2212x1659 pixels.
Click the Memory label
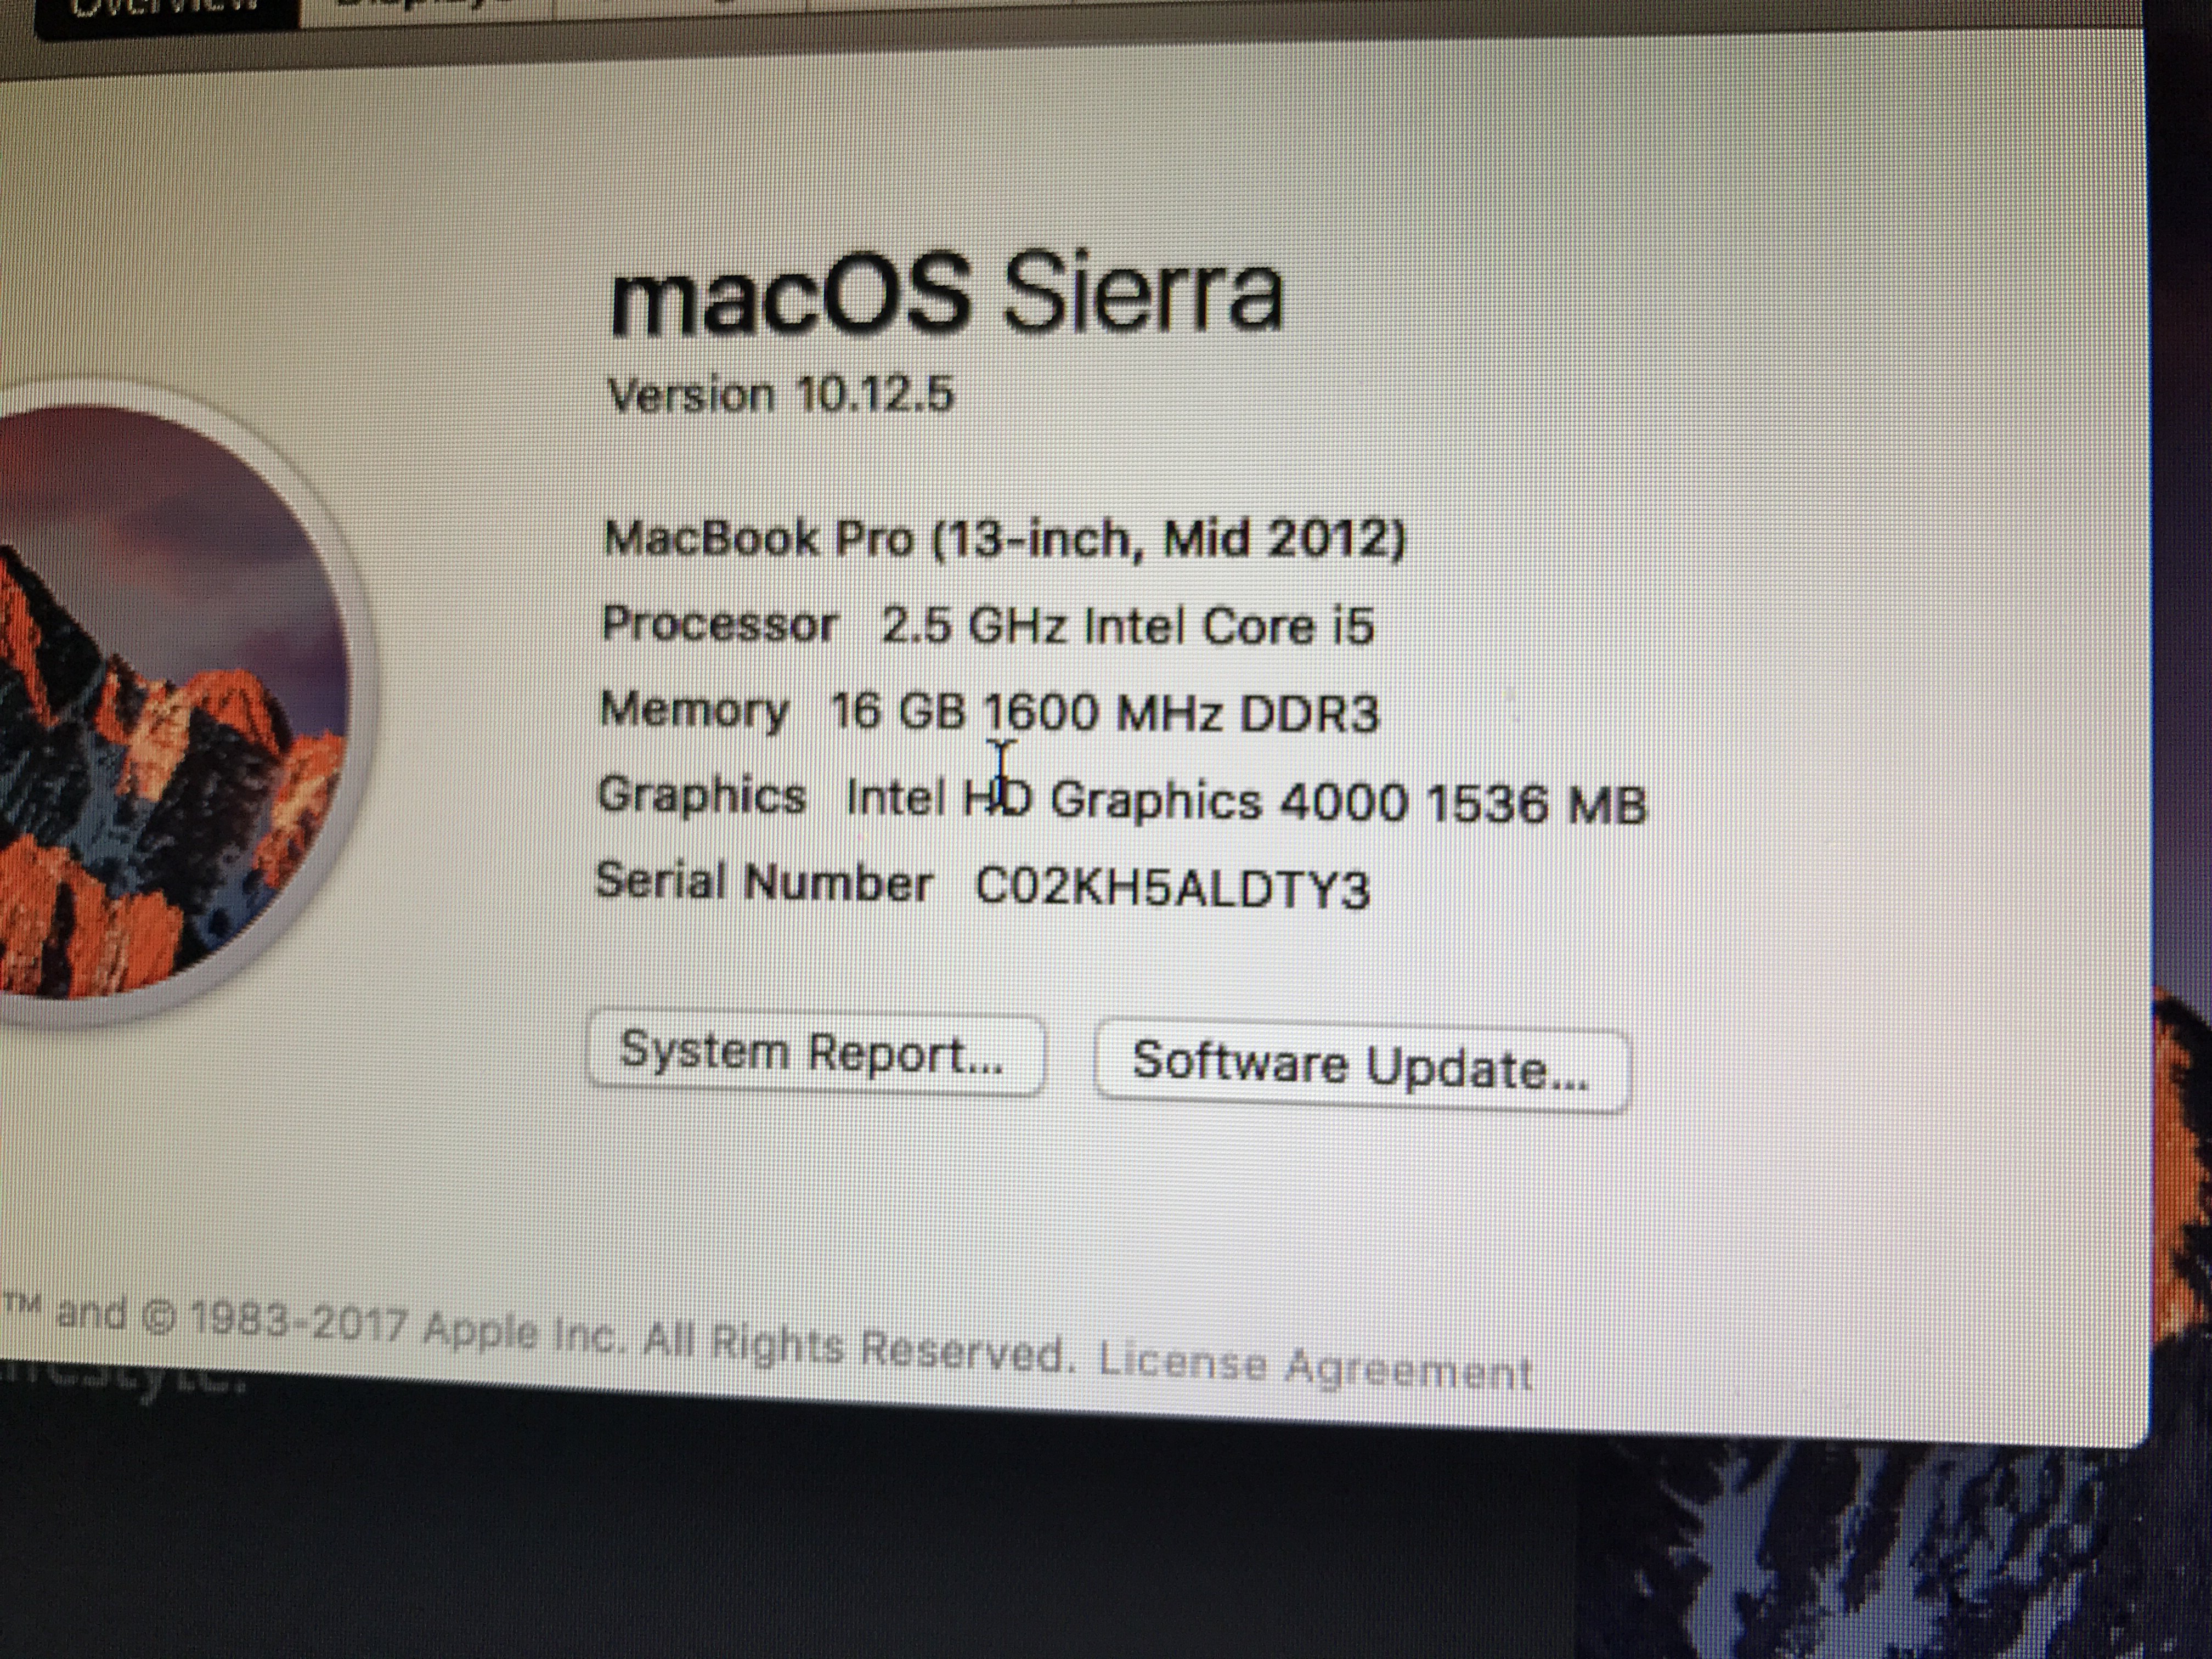[x=694, y=709]
